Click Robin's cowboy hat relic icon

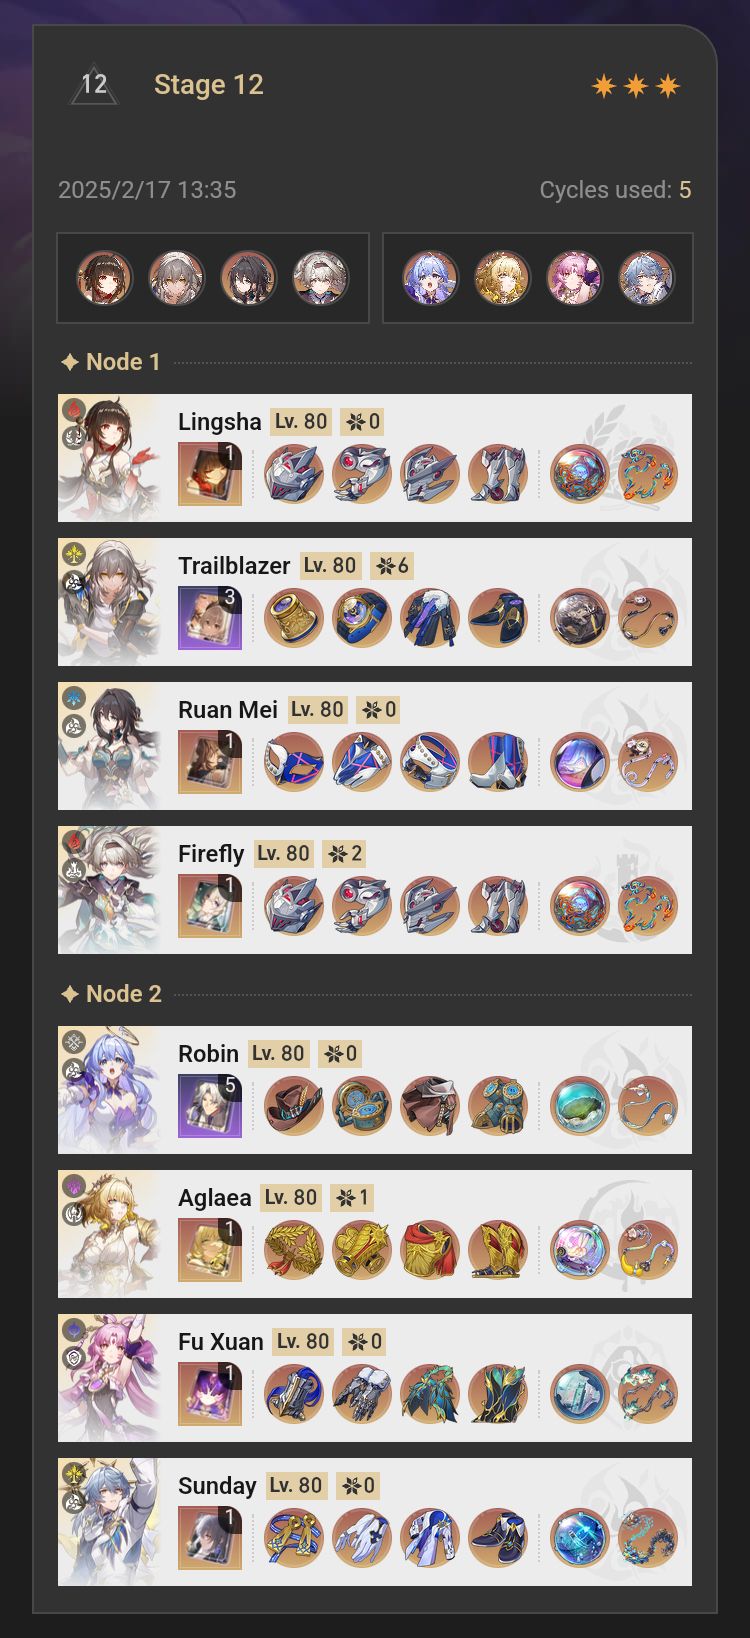[294, 1106]
